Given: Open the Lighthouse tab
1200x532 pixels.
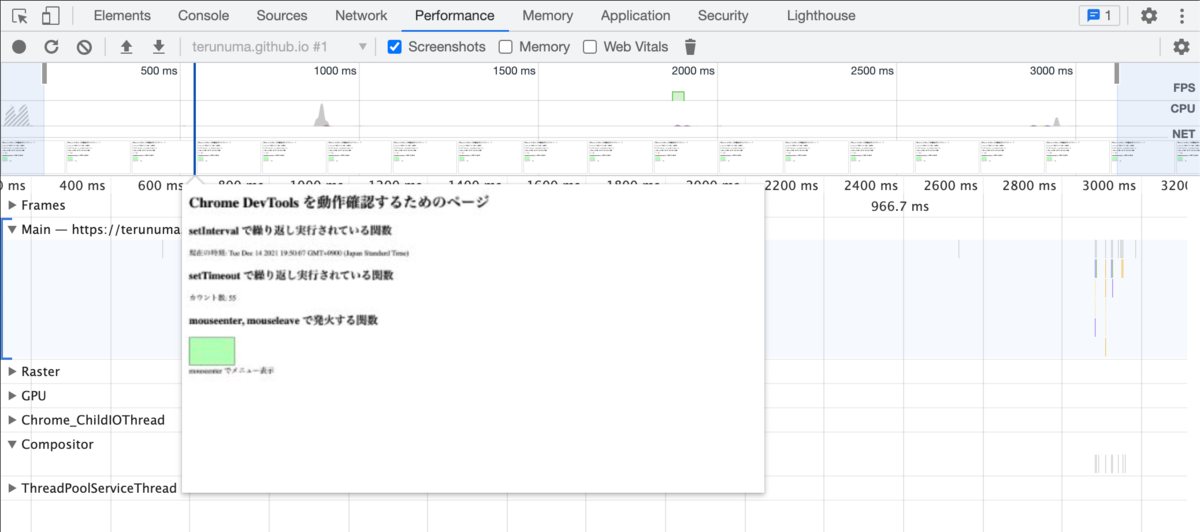Looking at the screenshot, I should (821, 16).
